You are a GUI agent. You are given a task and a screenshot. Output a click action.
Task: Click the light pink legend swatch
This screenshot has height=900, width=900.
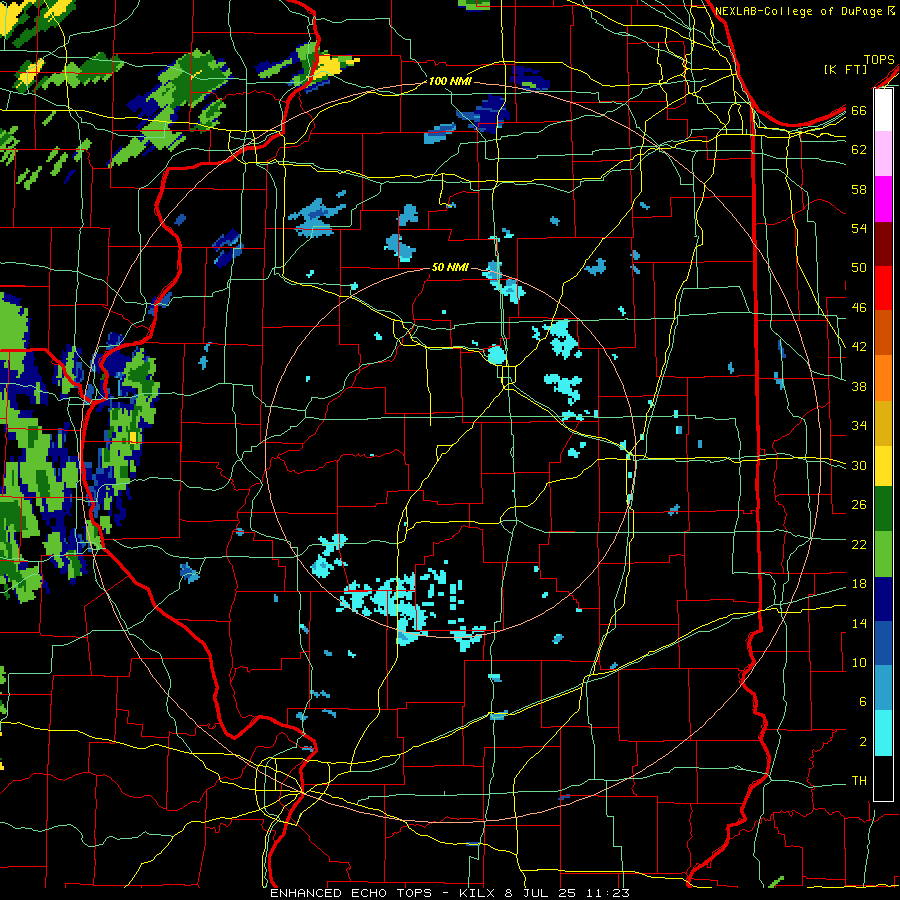point(883,154)
